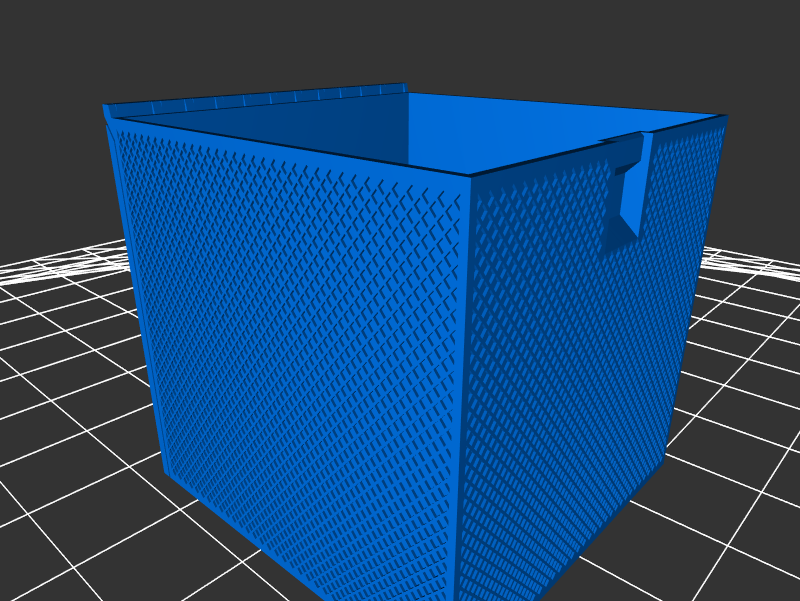Click the front vertical corner edge of box
This screenshot has width=800, height=601.
tap(463, 388)
